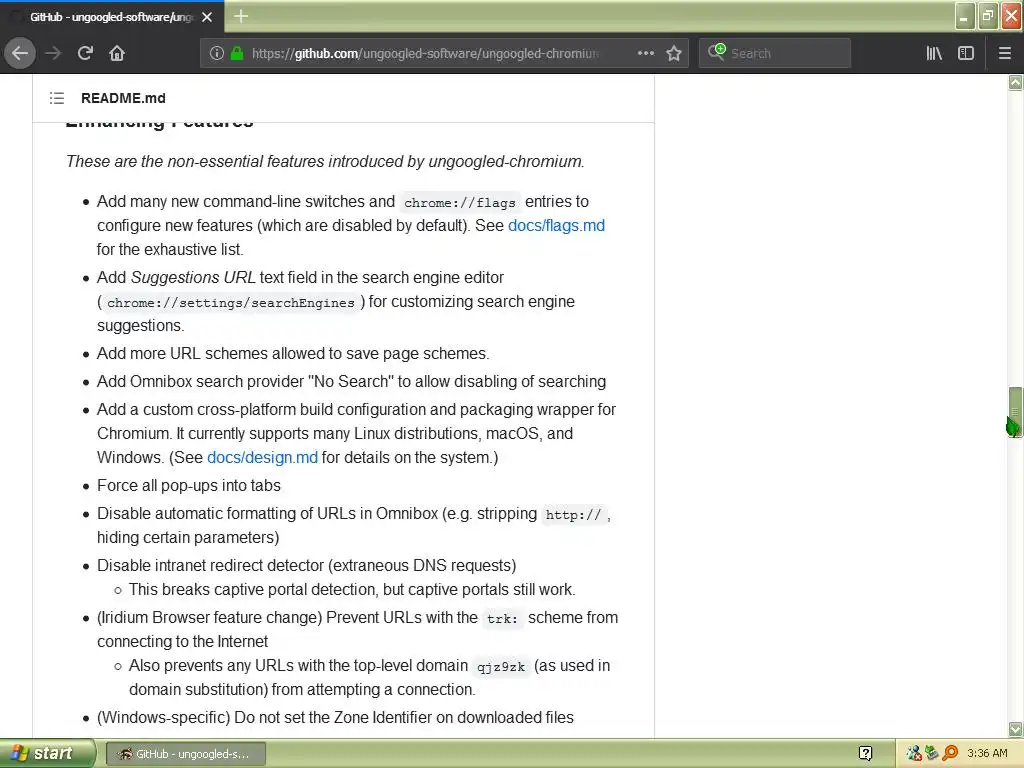Click the qjz9zk domain code text
Screen dimensions: 1024x768
pos(500,667)
